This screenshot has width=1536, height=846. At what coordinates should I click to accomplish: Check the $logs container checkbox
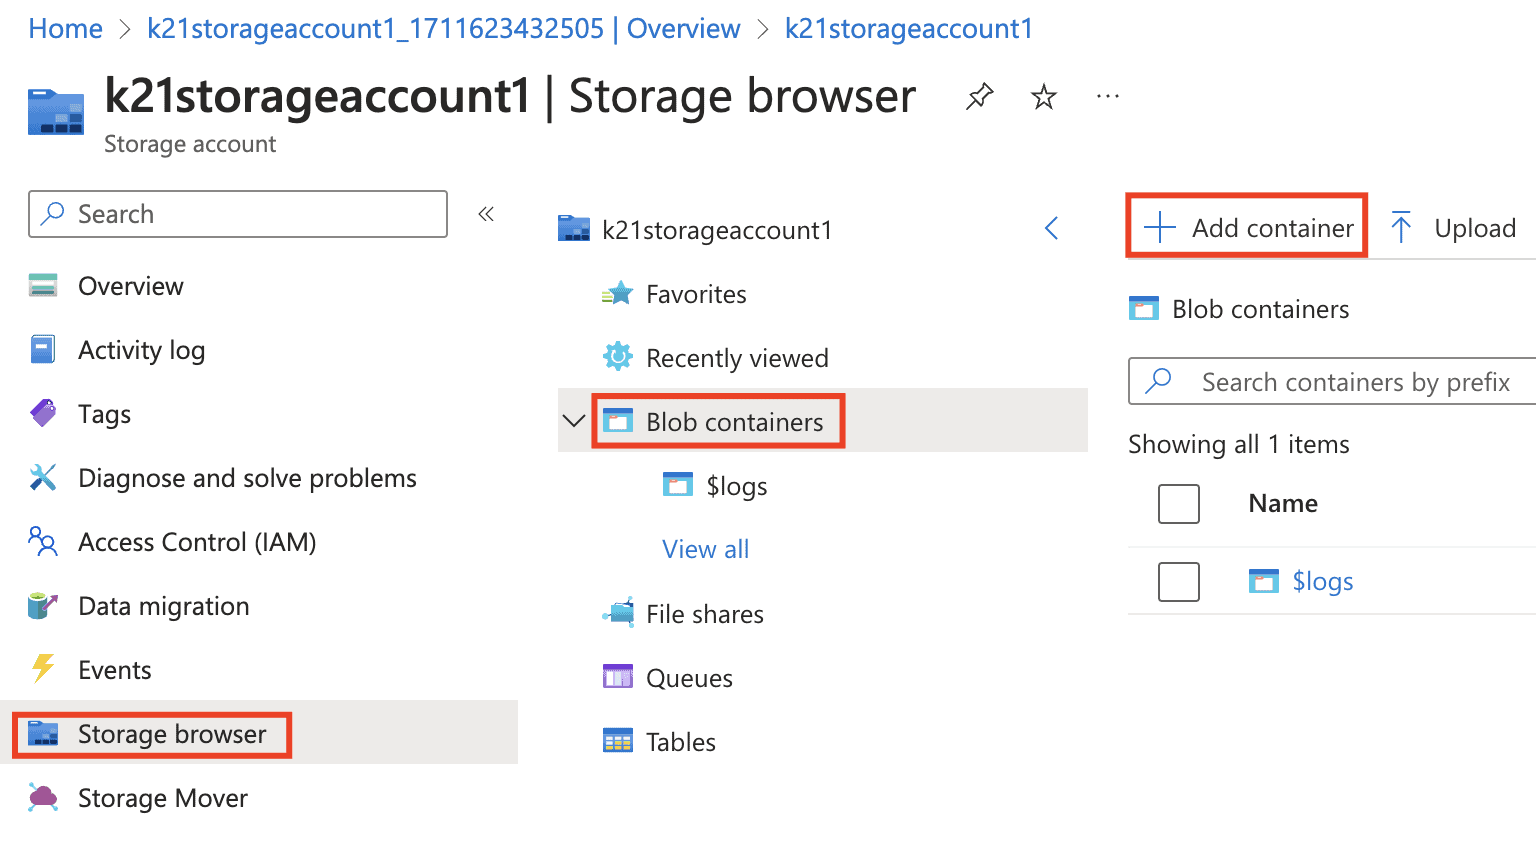click(1179, 581)
